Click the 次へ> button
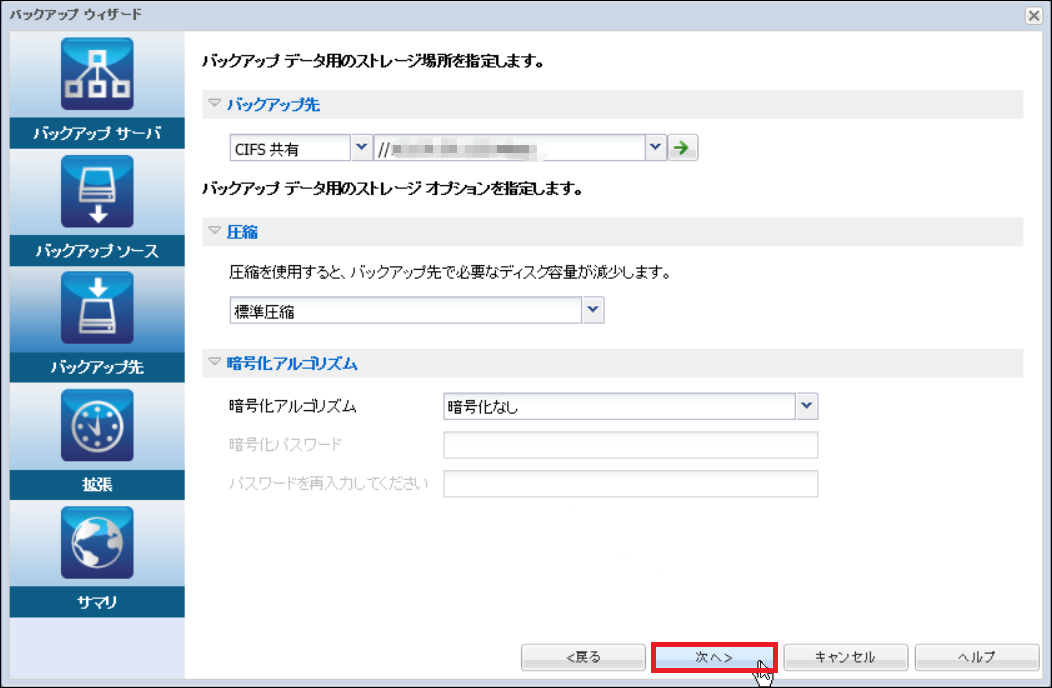The height and width of the screenshot is (688, 1052). tap(714, 657)
